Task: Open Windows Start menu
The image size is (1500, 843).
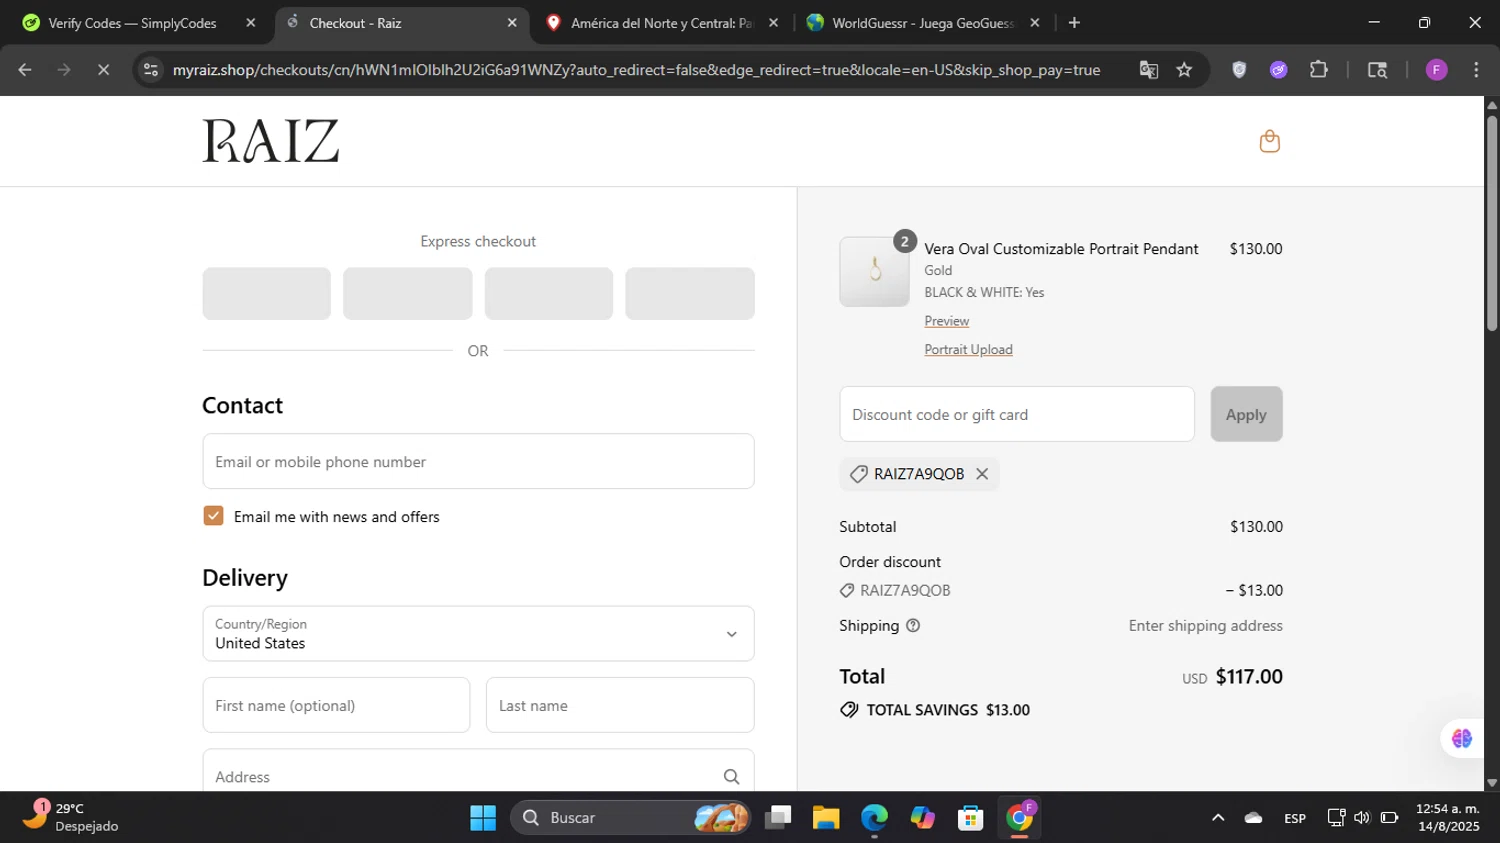Action: pyautogui.click(x=483, y=818)
